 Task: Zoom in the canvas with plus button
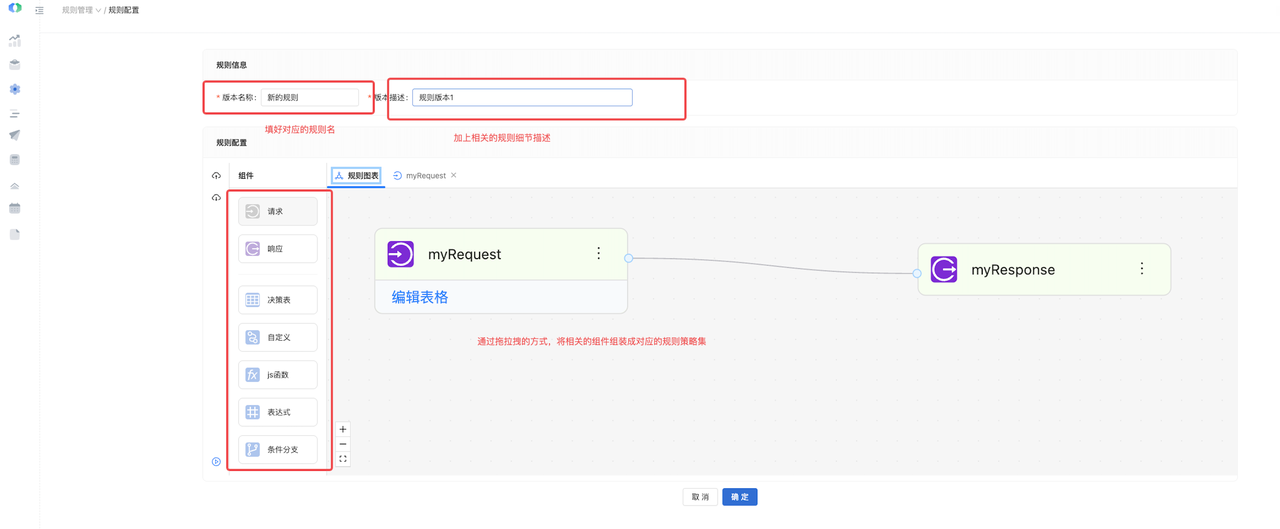pos(343,429)
